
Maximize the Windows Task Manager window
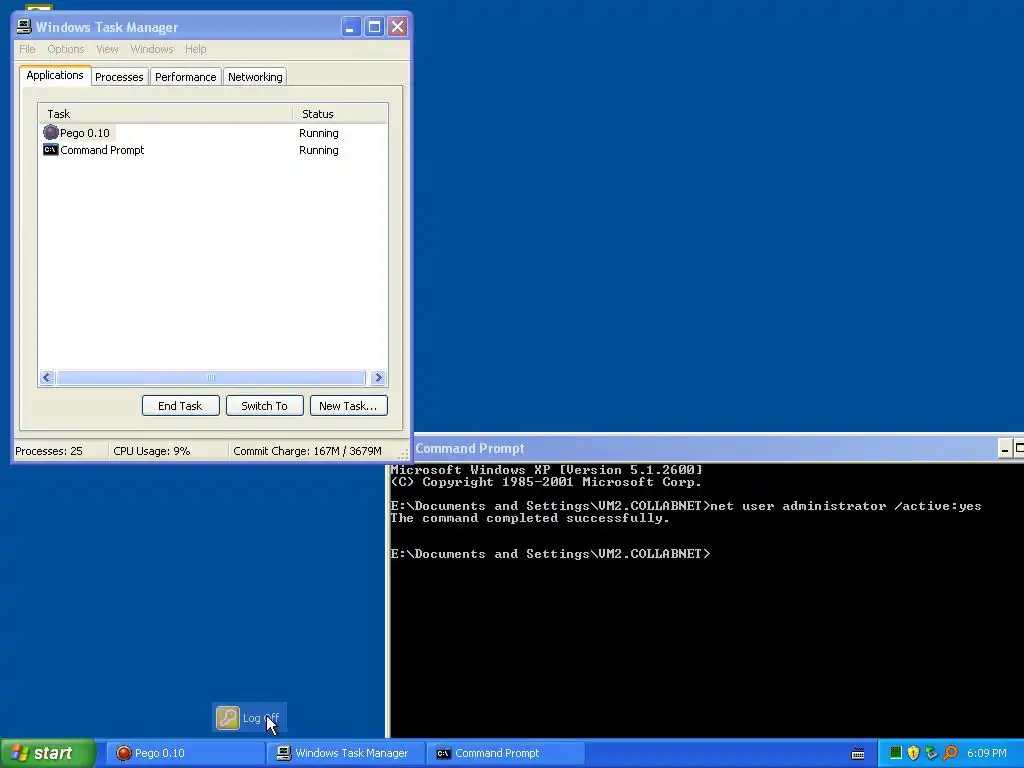tap(374, 27)
